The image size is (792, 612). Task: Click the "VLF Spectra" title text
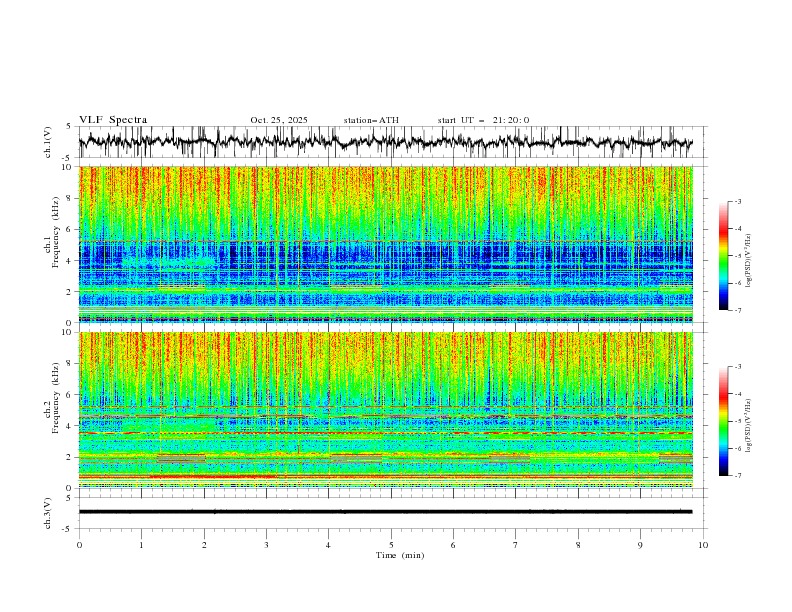pos(113,120)
